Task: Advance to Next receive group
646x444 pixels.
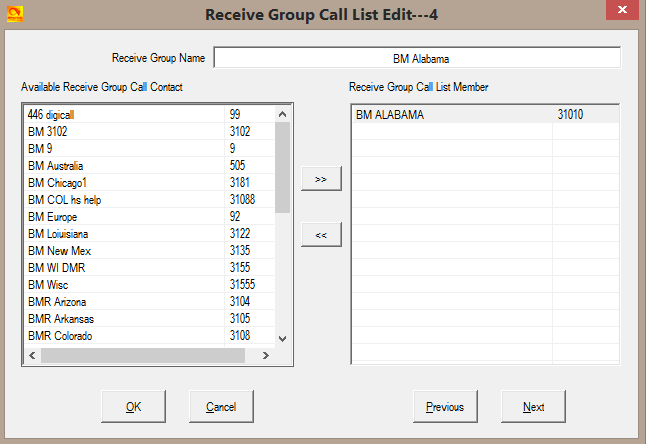Action: point(533,407)
